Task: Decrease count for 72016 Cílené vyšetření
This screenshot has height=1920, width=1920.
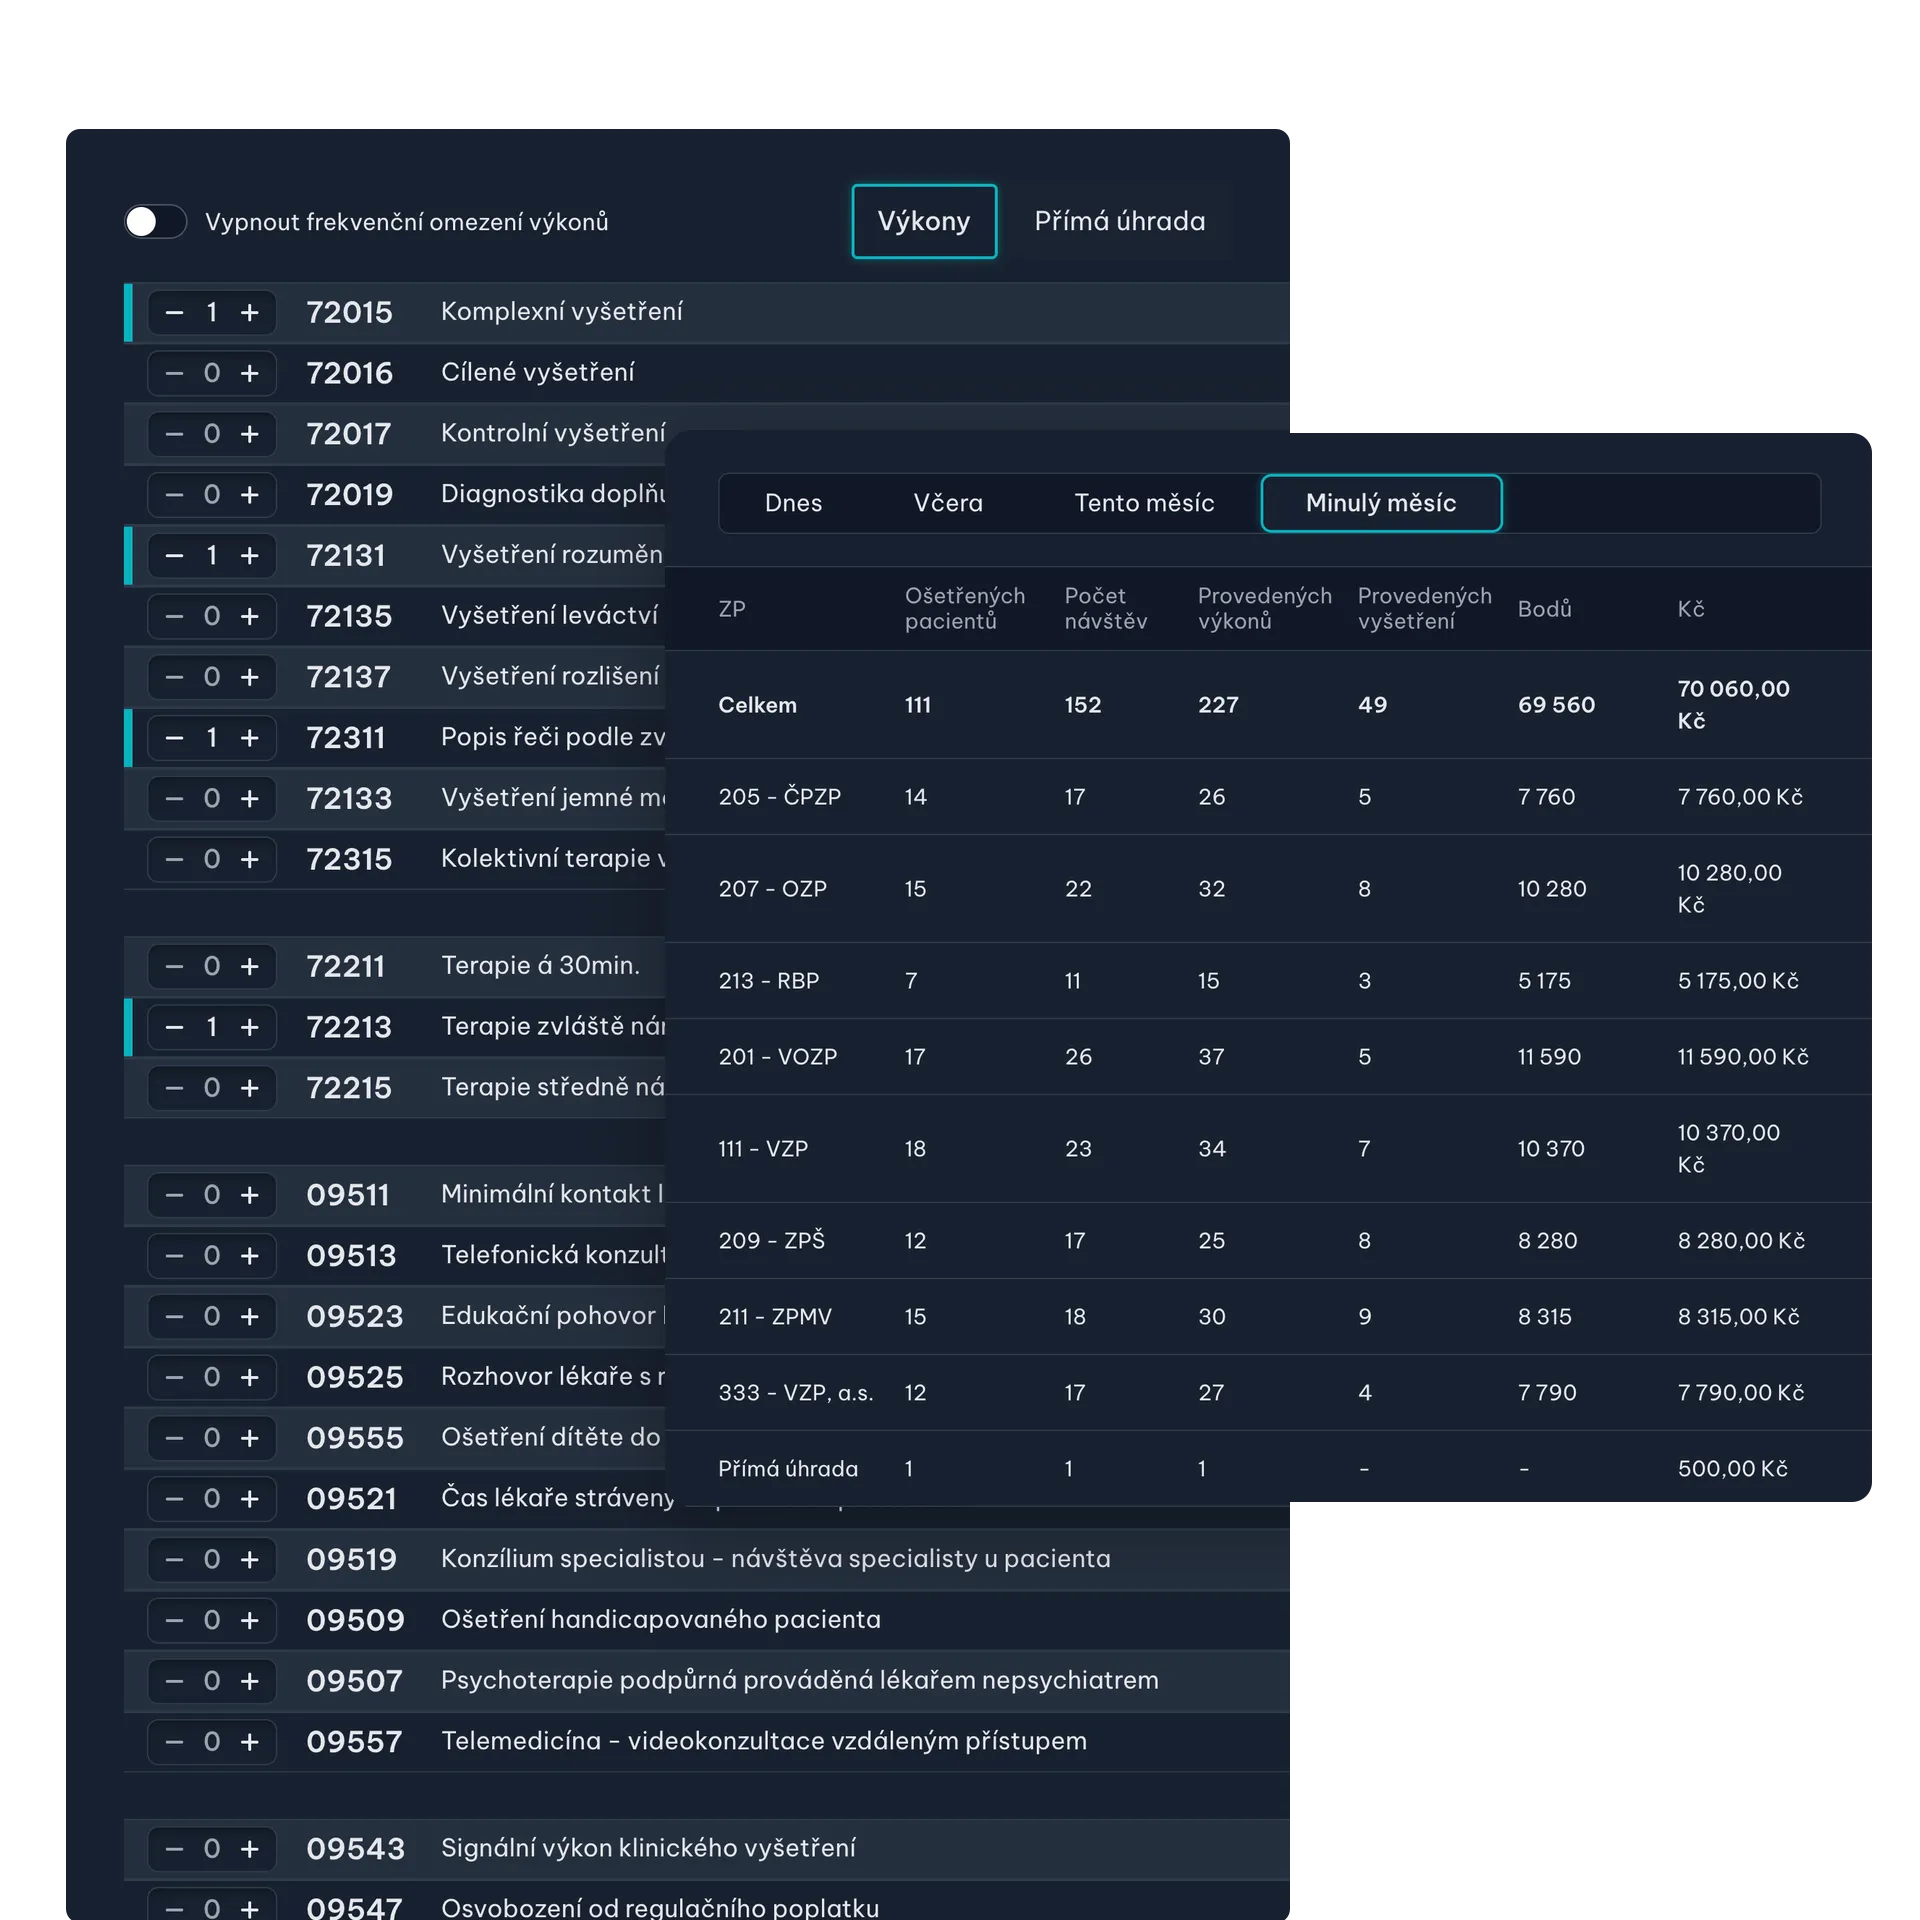Action: tap(174, 373)
